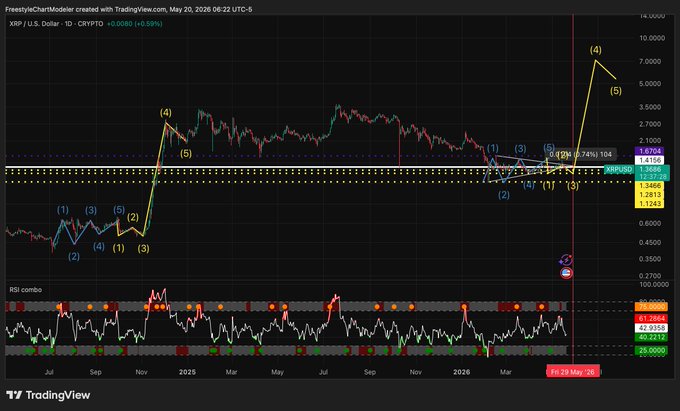
Task: Click the yellow 1.3466 price label
Action: (x=649, y=186)
